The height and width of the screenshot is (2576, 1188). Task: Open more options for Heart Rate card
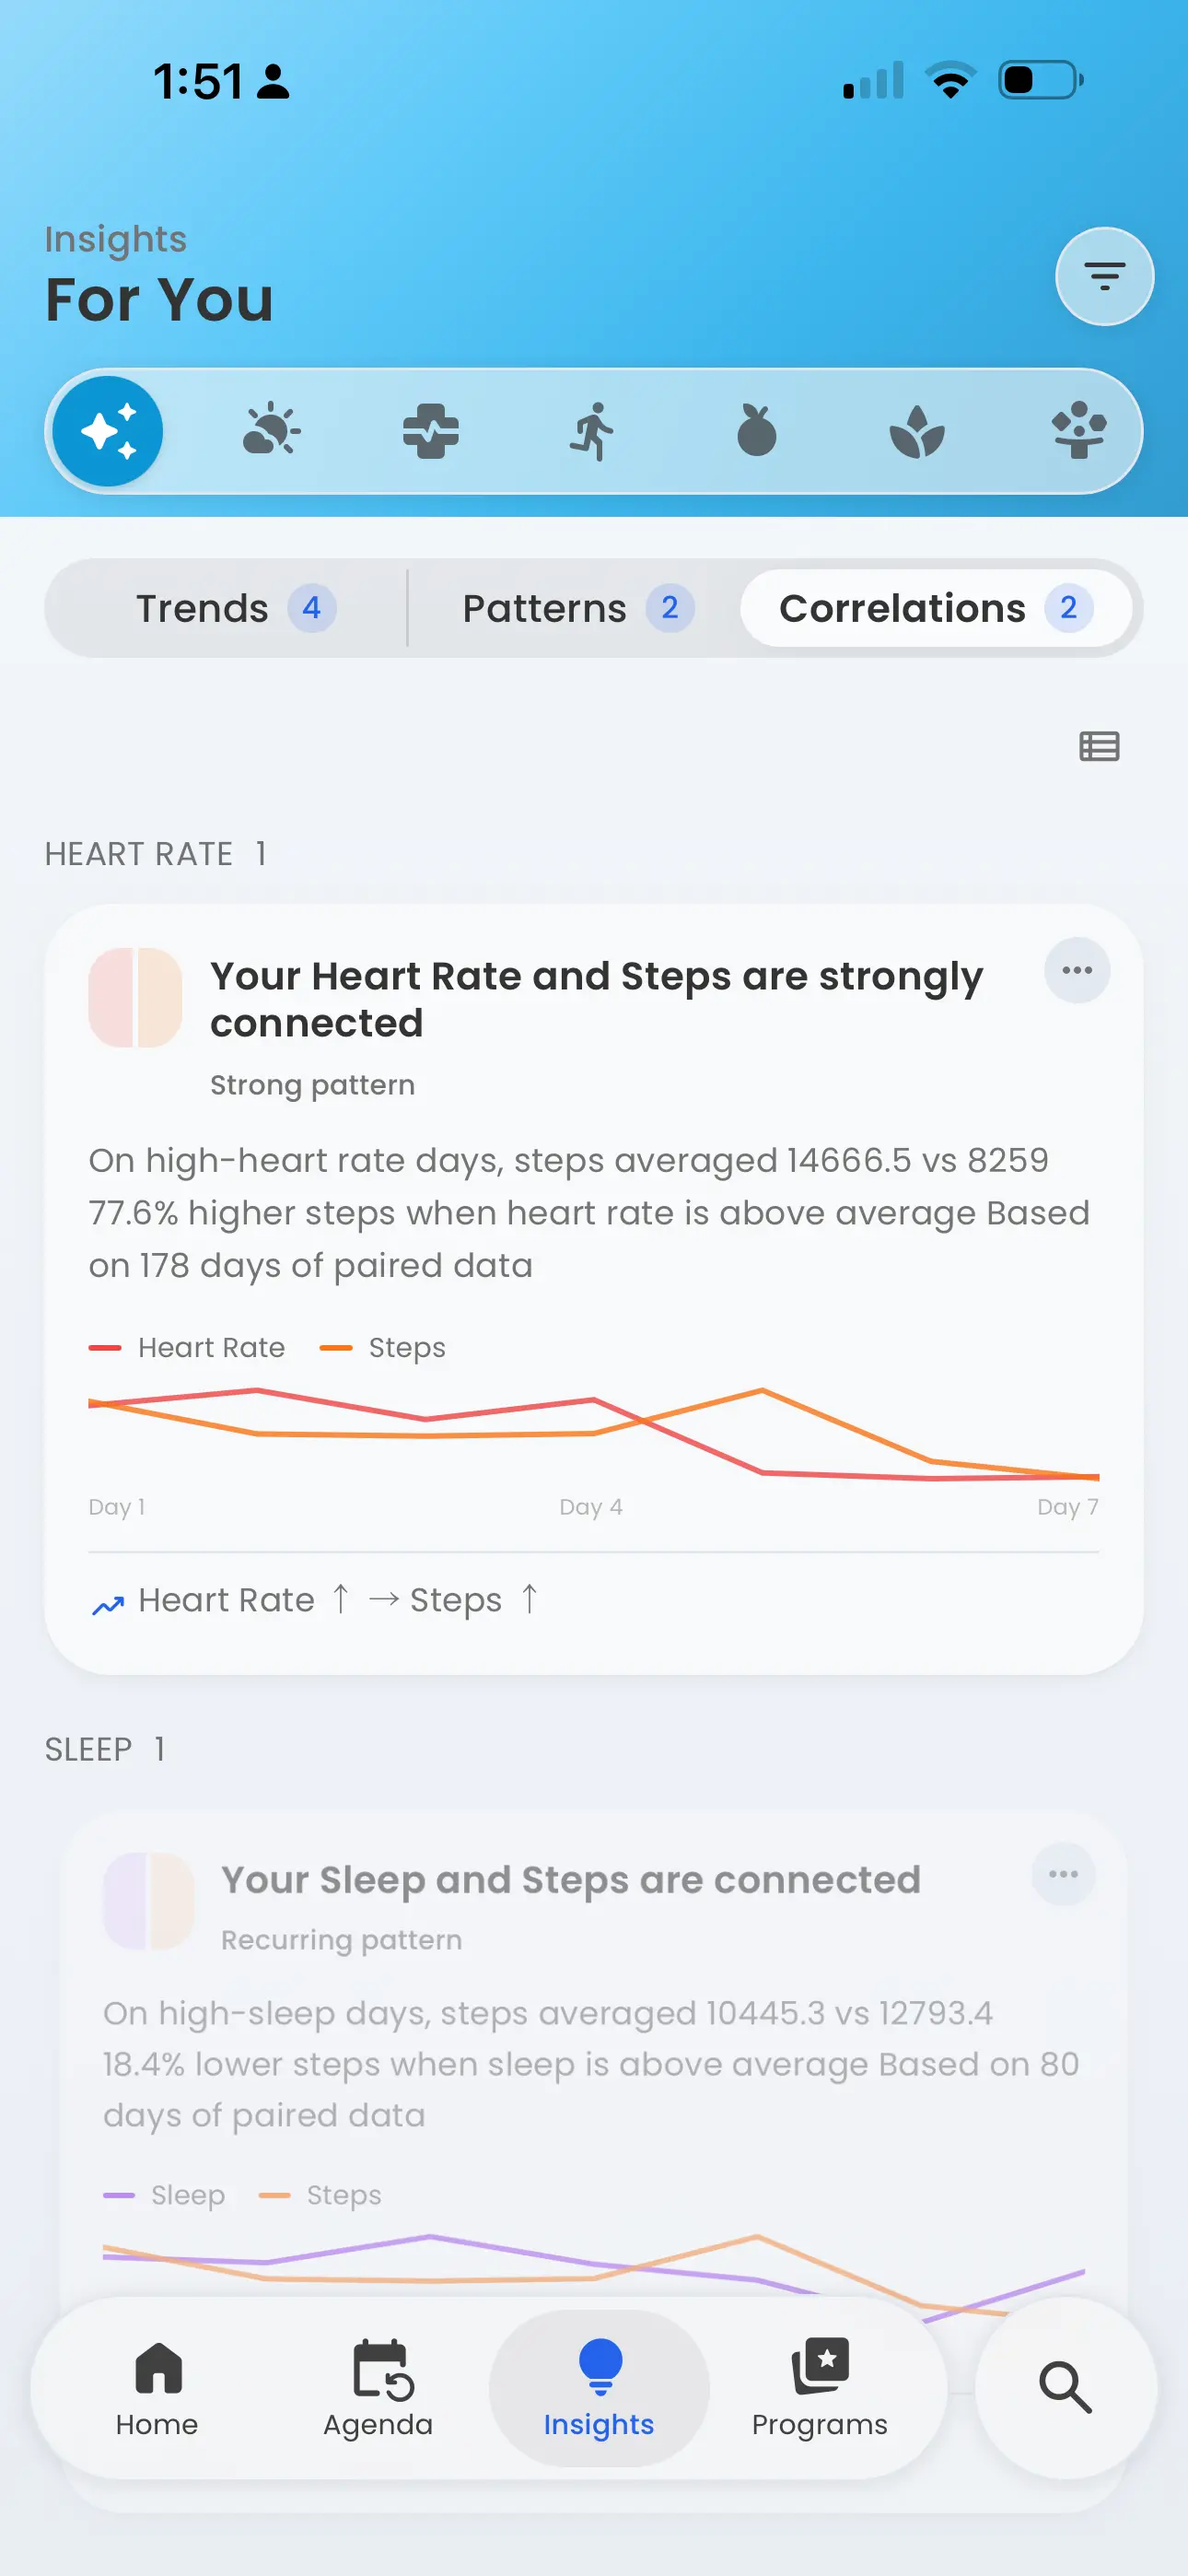coord(1077,970)
